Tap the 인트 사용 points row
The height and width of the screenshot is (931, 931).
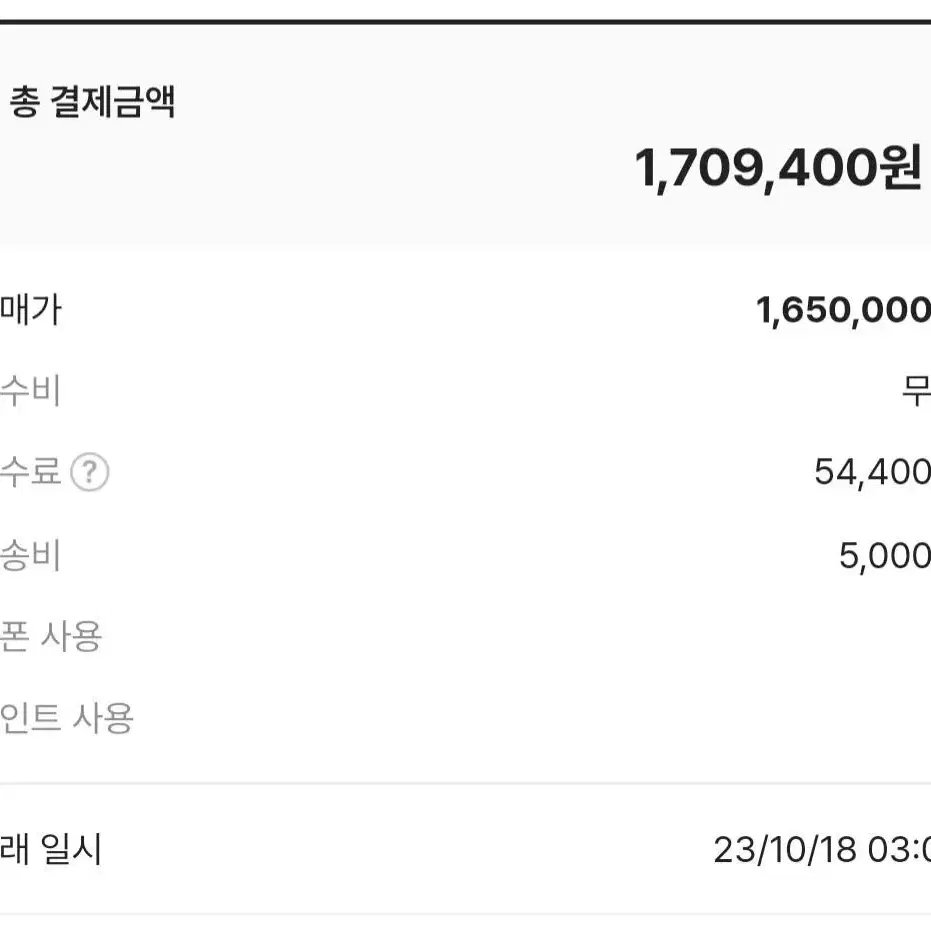tap(466, 718)
